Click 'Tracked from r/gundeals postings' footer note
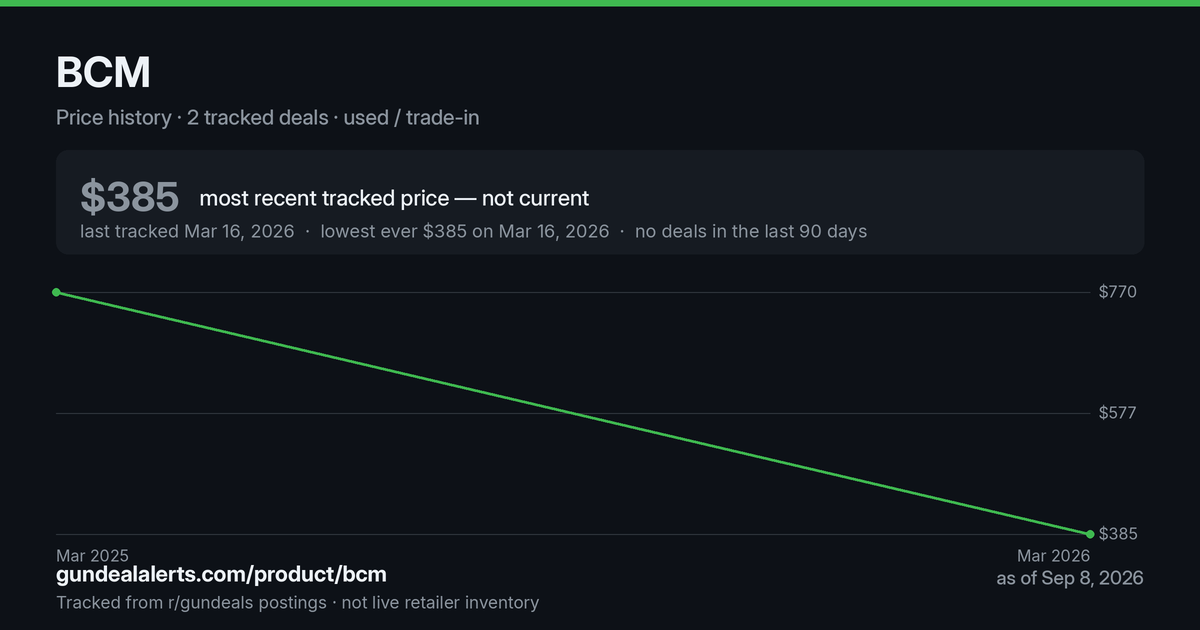 point(191,602)
